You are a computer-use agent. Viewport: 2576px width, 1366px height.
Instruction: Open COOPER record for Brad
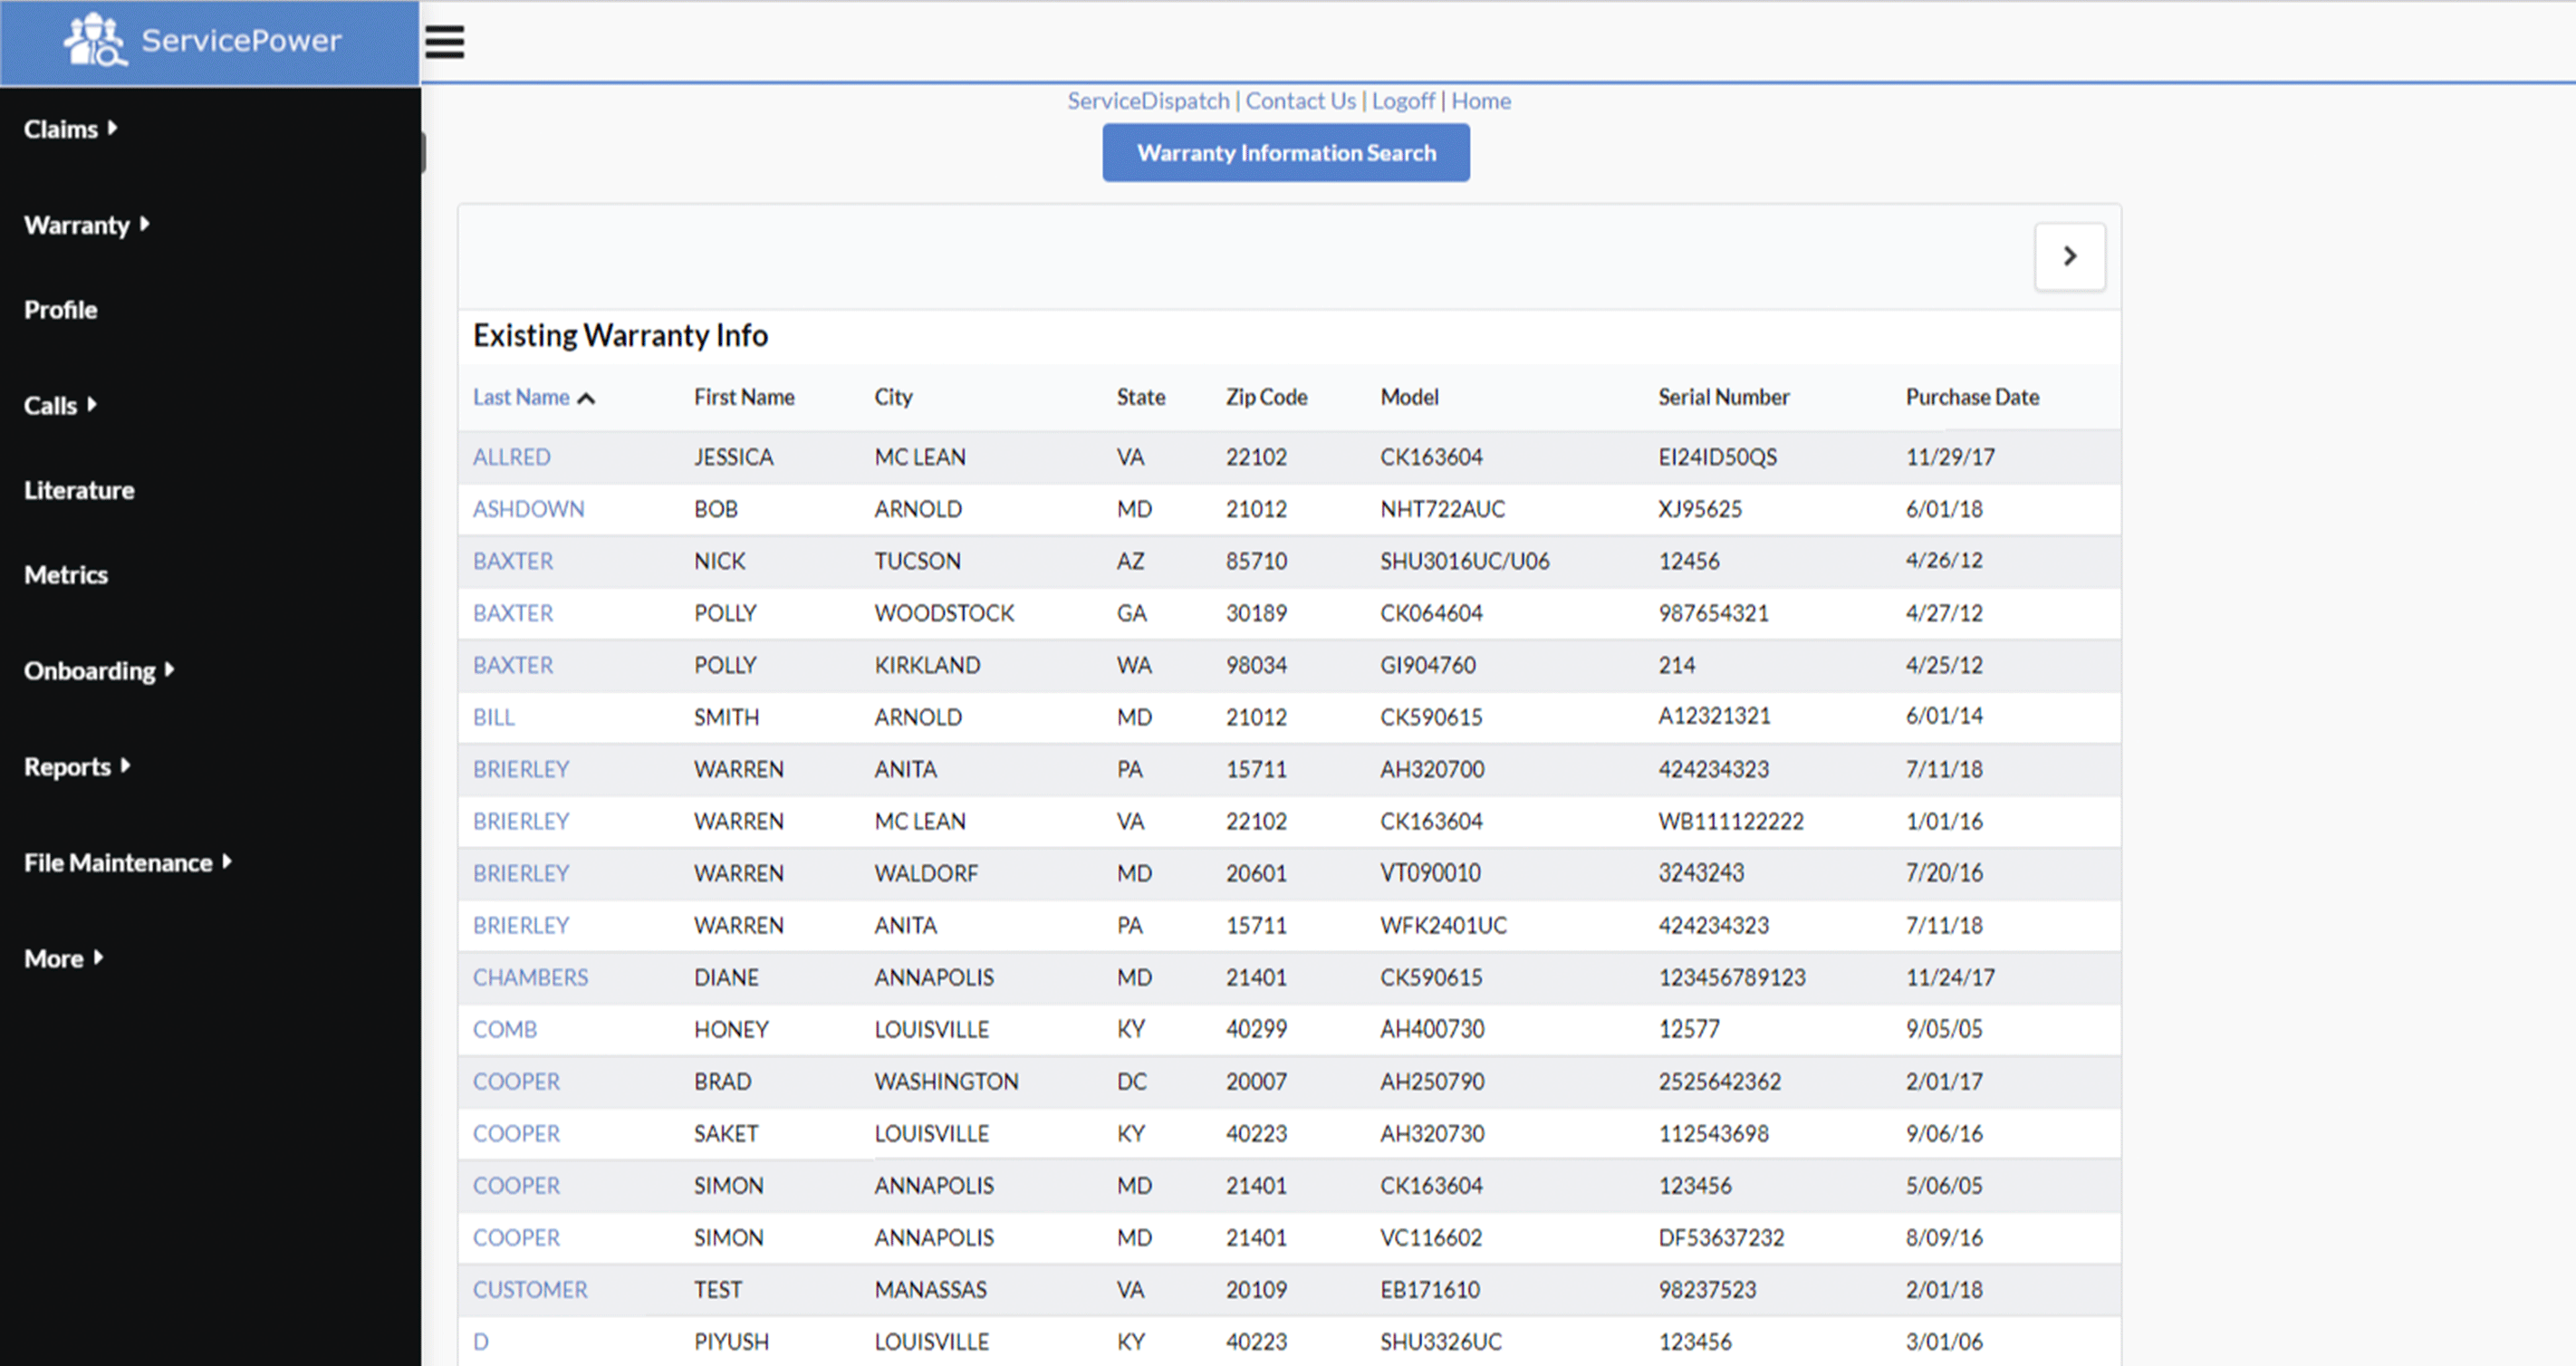pos(516,1081)
